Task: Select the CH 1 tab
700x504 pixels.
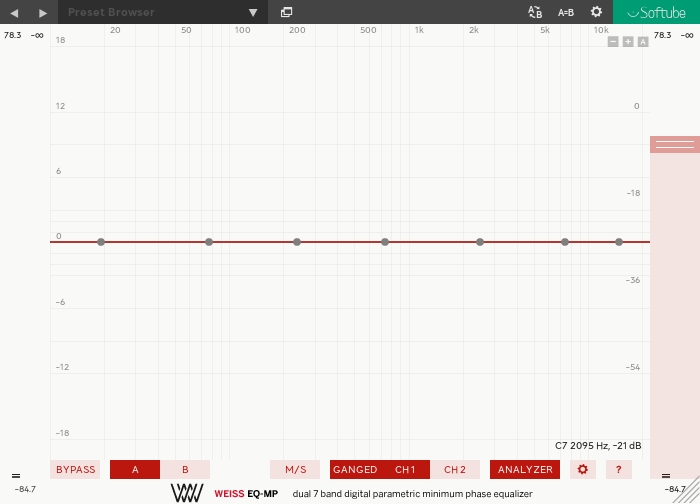Action: (x=405, y=470)
